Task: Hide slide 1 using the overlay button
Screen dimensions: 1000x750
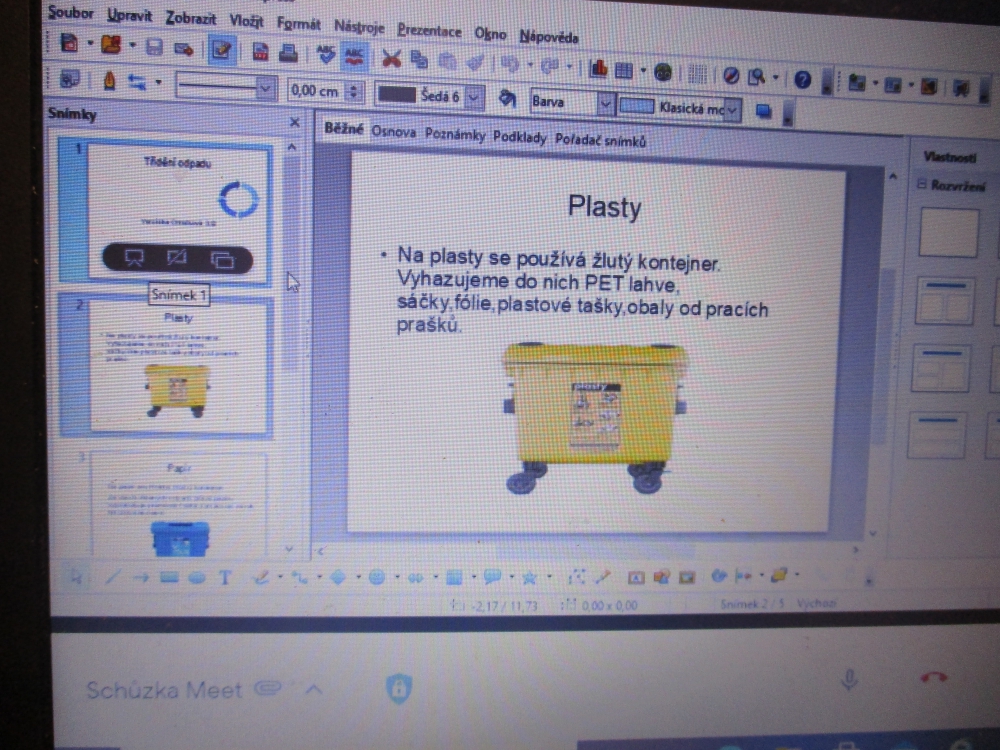Action: (x=177, y=258)
